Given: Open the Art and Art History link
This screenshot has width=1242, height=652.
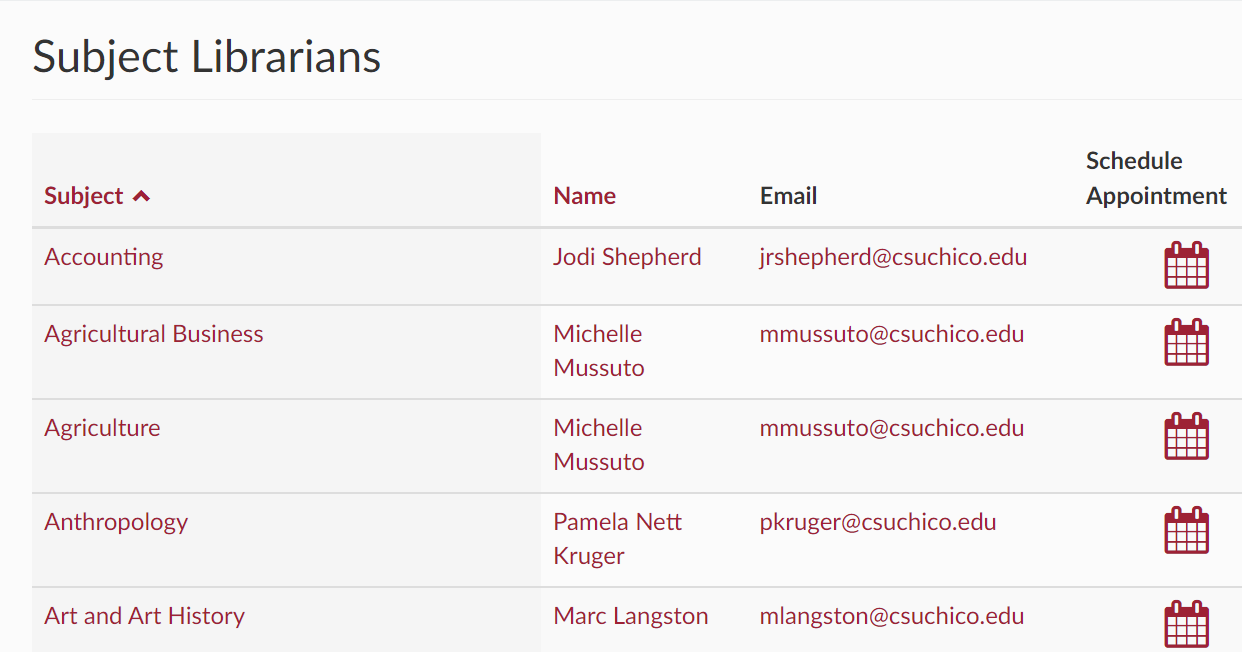Looking at the screenshot, I should tap(144, 616).
